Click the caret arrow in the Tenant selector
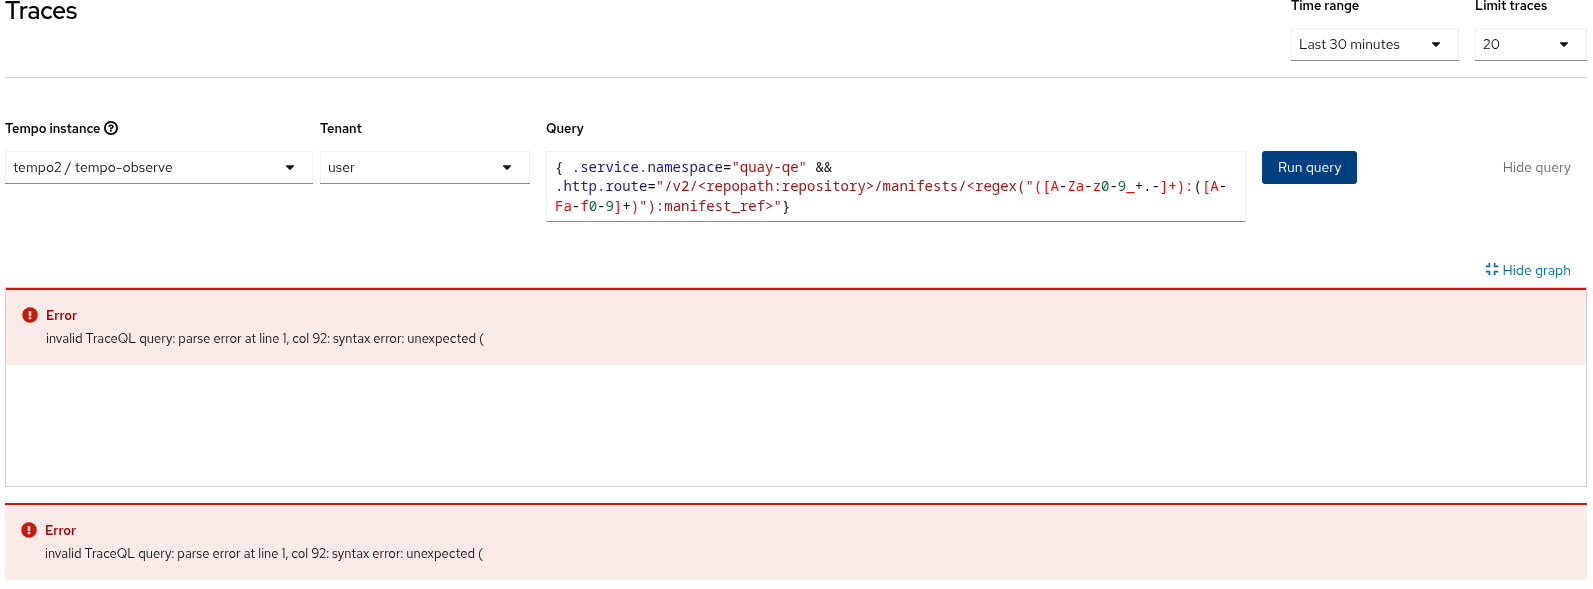Viewport: 1593px width, 589px height. pyautogui.click(x=507, y=168)
